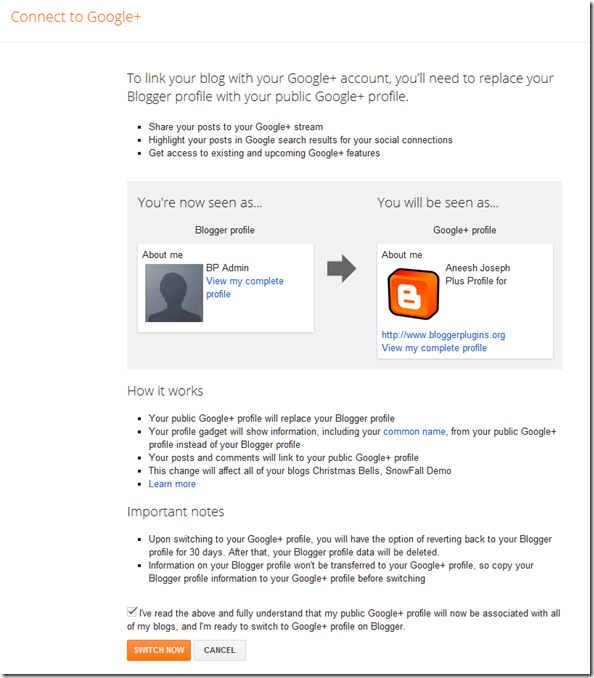
Task: Open 'View my complete profile' in the Google+ profile card
Action: tap(434, 348)
